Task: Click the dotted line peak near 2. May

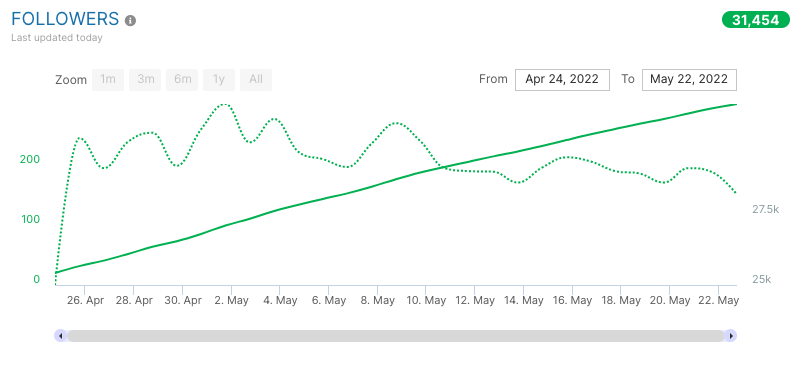Action: tap(223, 104)
